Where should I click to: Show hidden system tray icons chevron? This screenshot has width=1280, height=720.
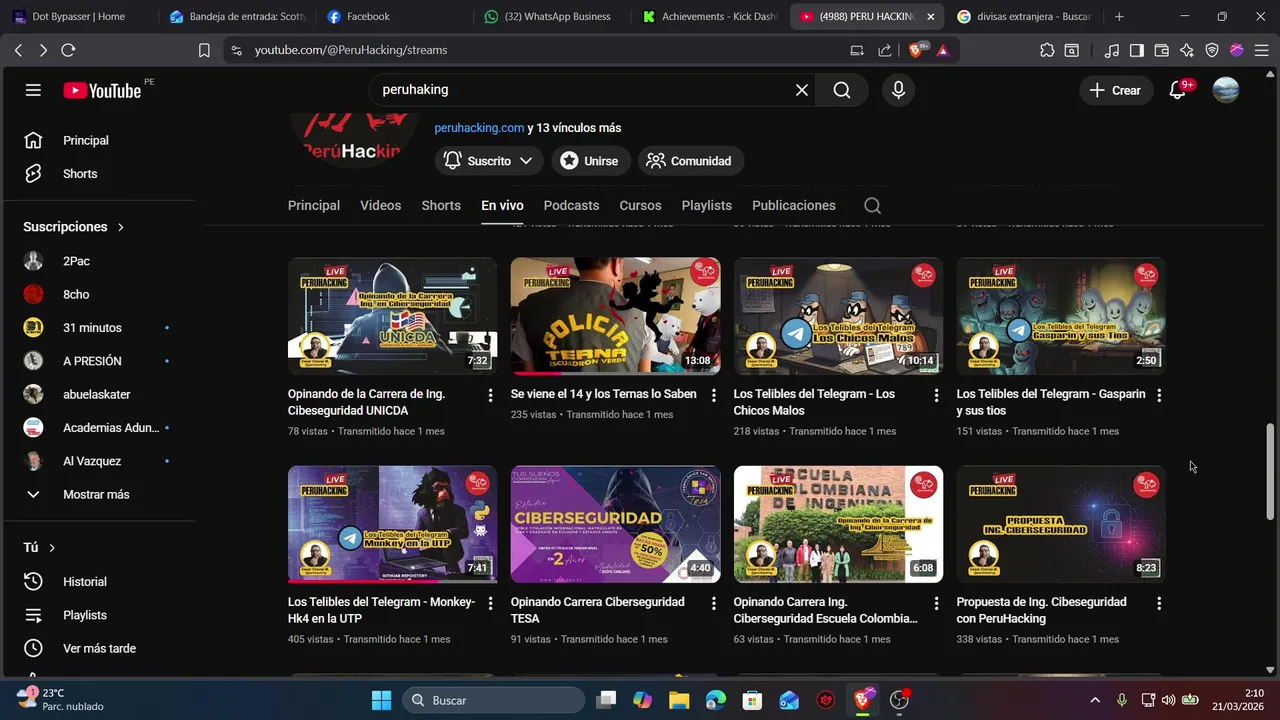[1095, 700]
